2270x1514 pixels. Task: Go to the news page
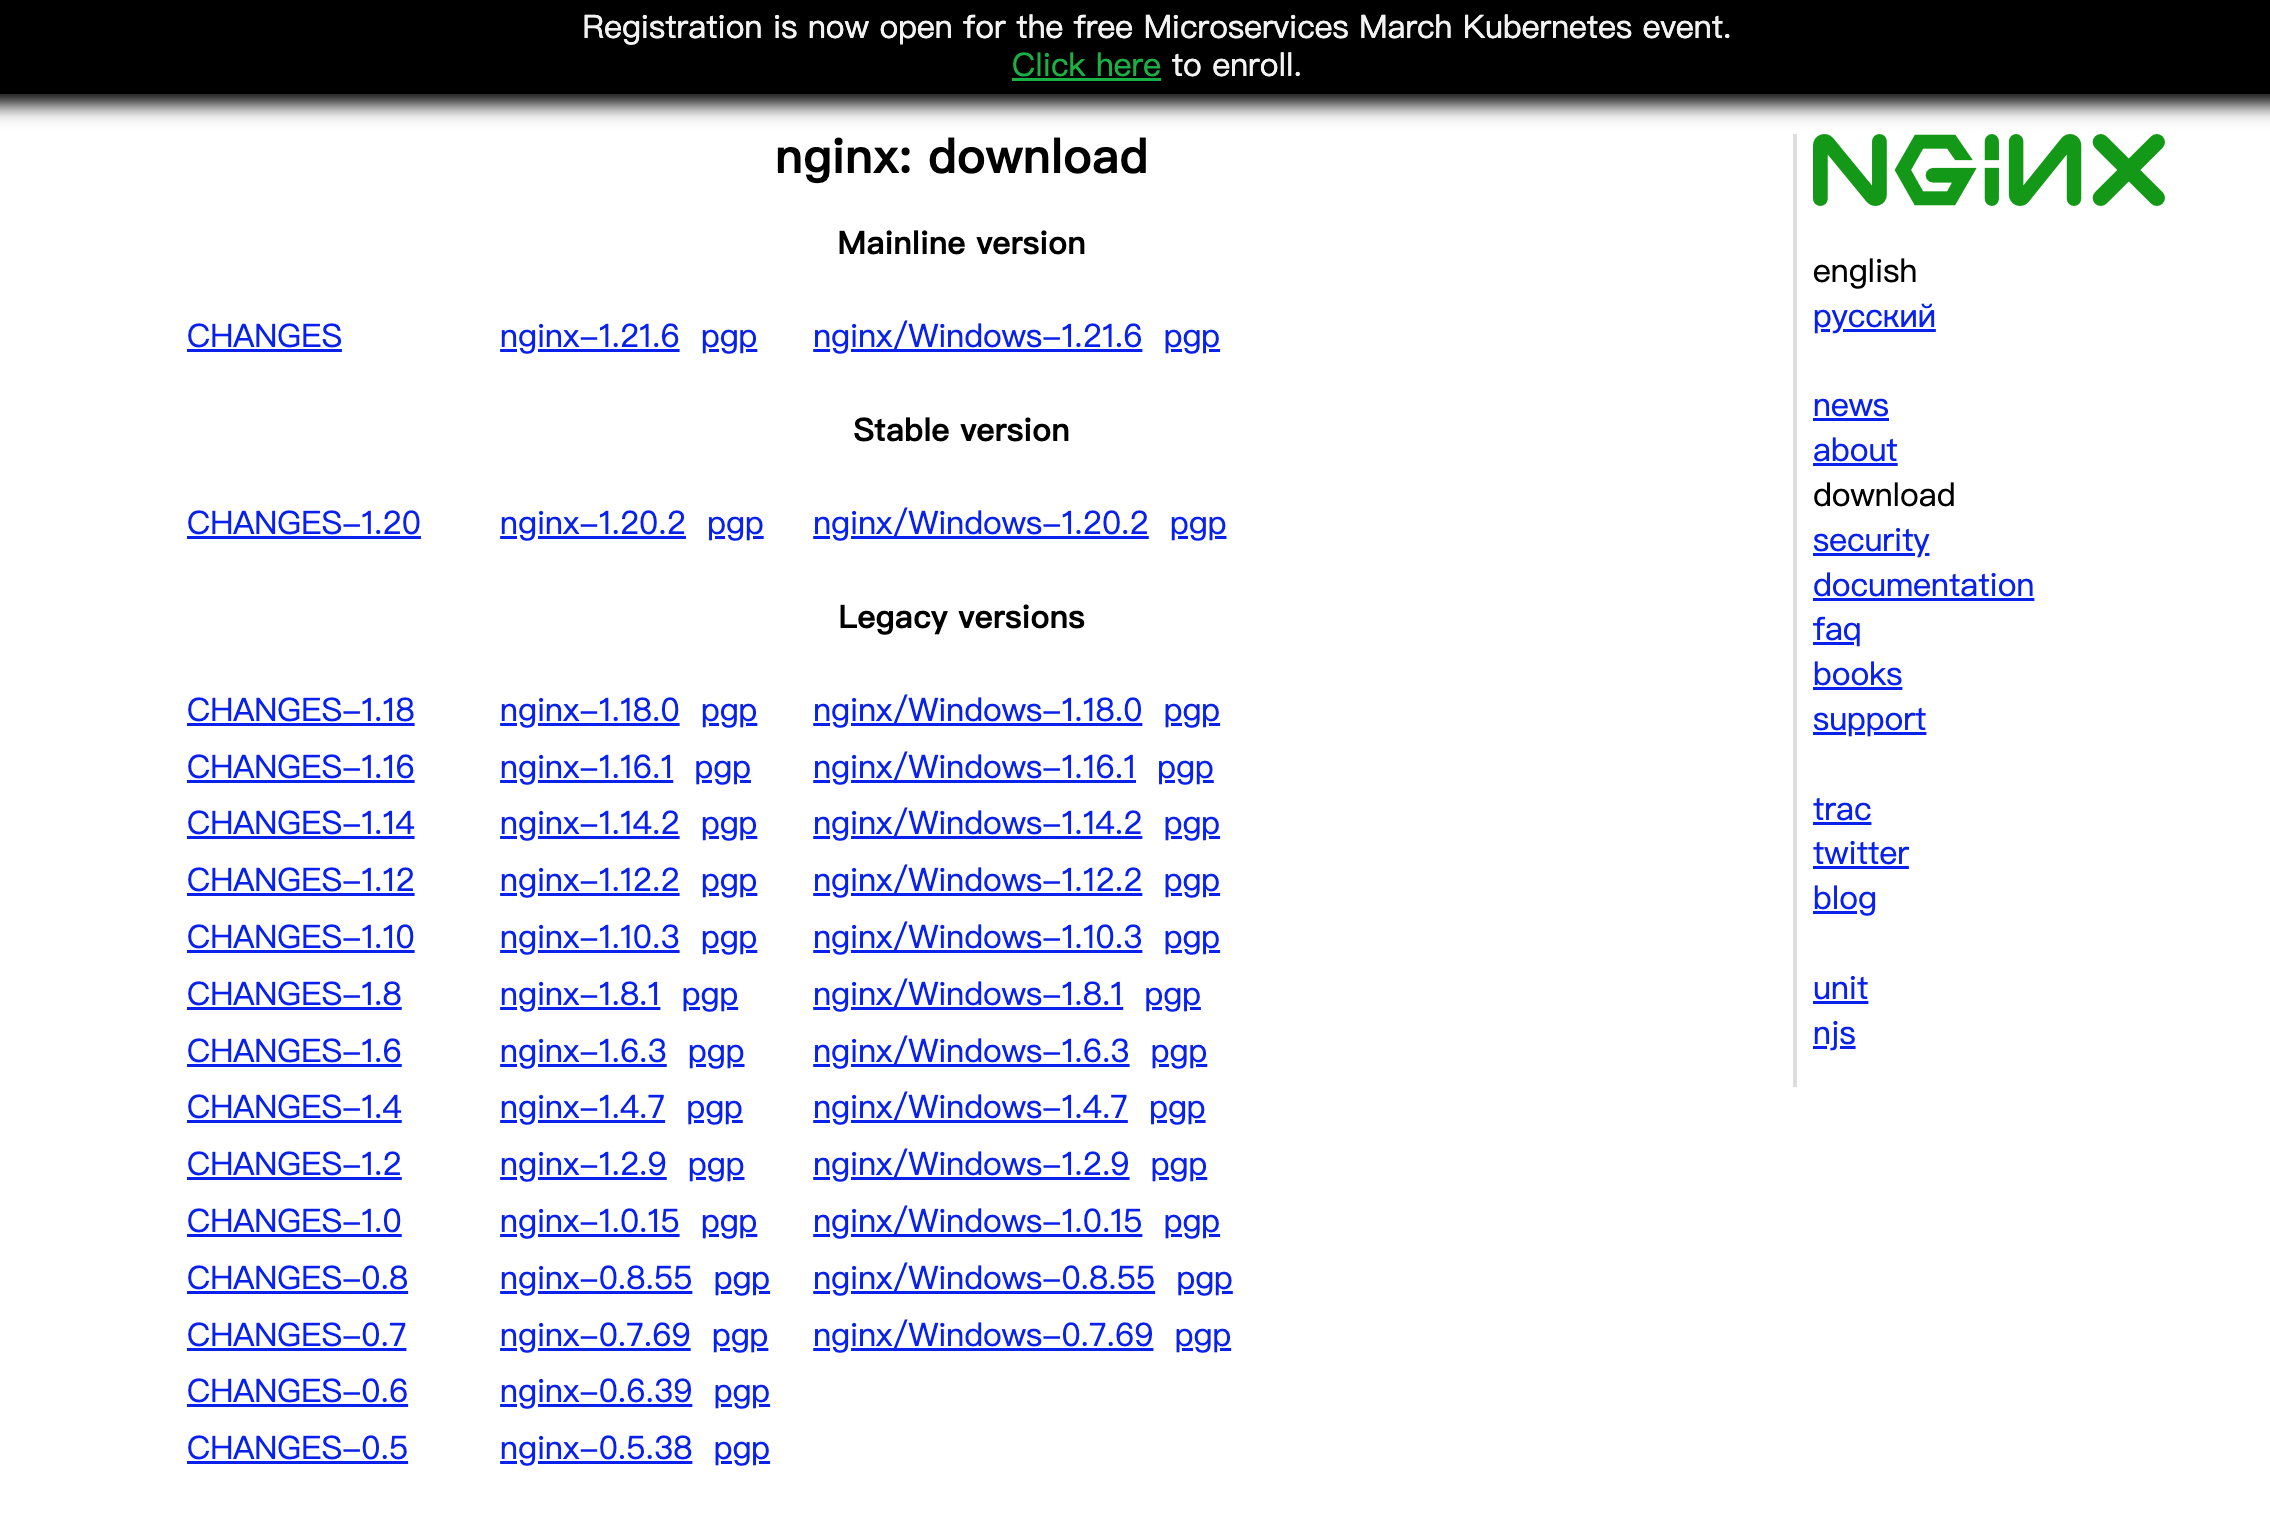click(x=1851, y=405)
